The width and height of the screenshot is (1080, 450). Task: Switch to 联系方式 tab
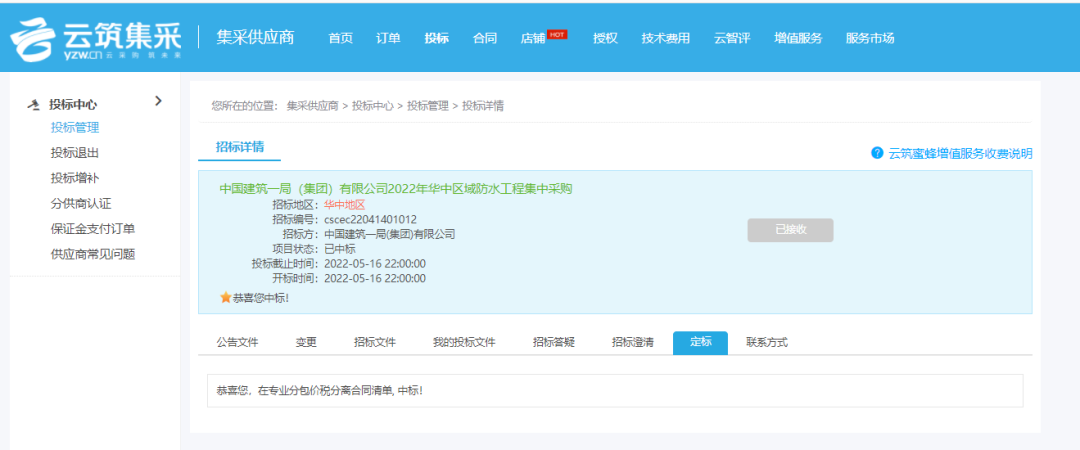coord(767,342)
